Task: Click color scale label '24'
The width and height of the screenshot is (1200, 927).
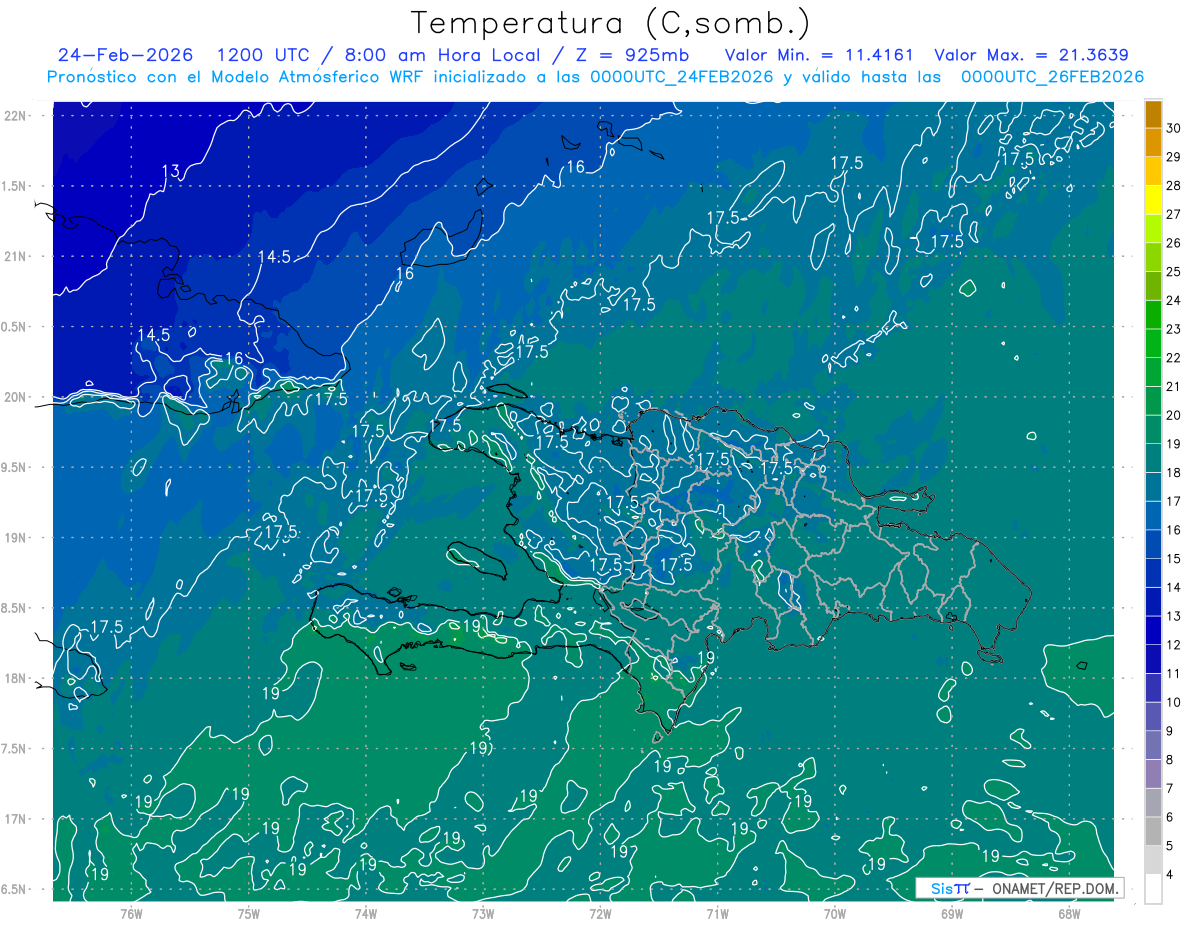Action: coord(1174,300)
